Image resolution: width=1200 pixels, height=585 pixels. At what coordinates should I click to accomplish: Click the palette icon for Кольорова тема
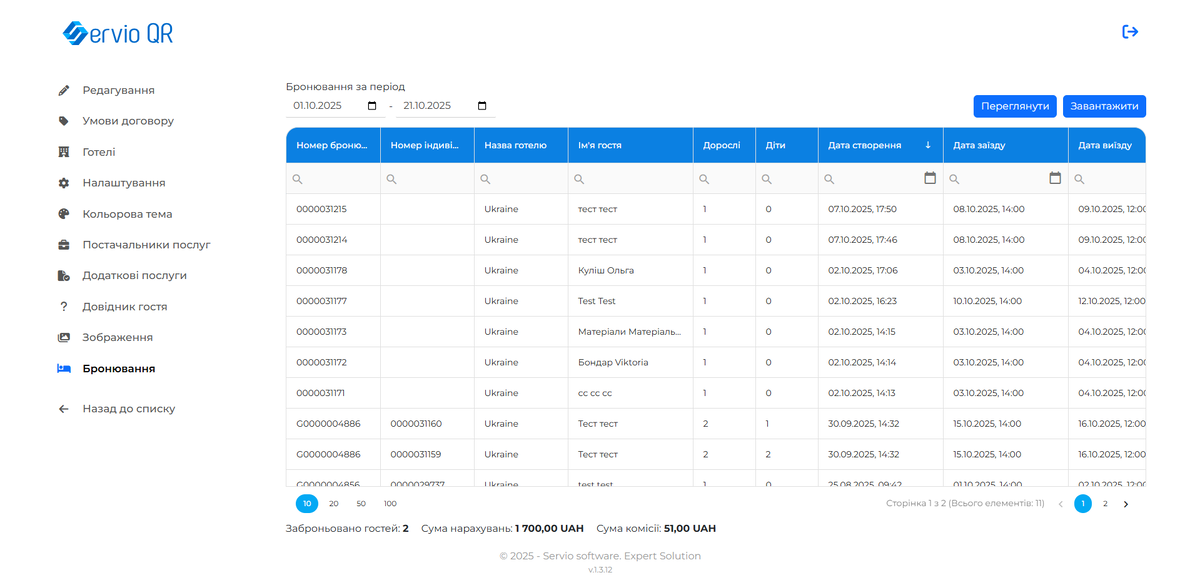[64, 214]
